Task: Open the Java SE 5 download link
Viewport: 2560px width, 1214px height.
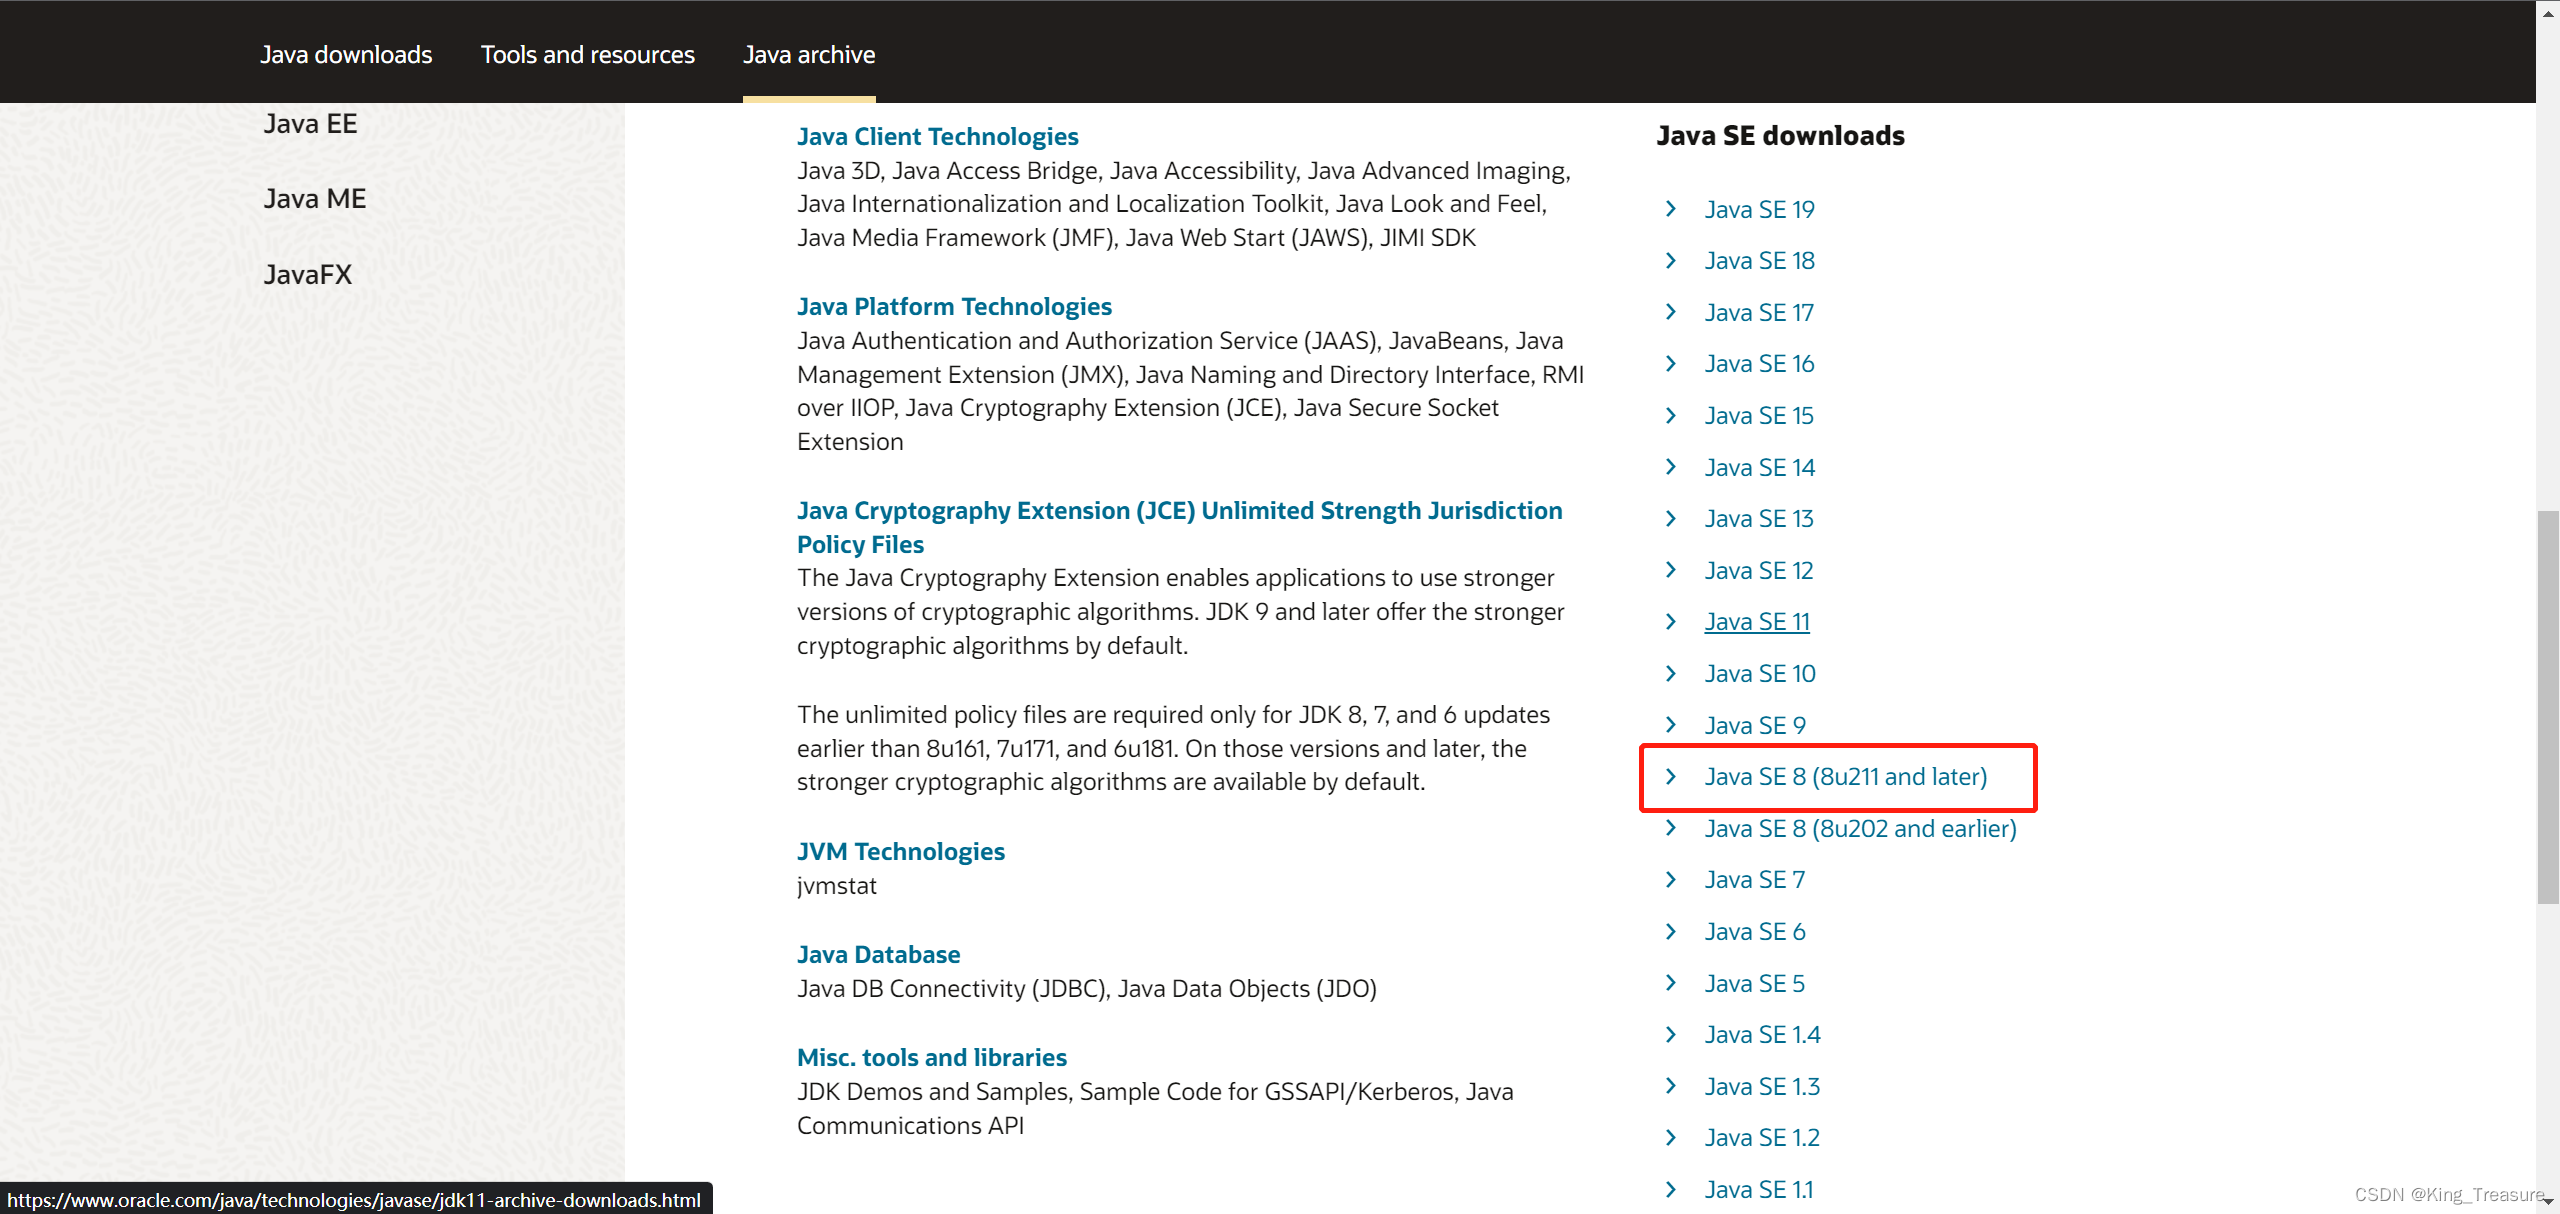Action: [x=1755, y=984]
